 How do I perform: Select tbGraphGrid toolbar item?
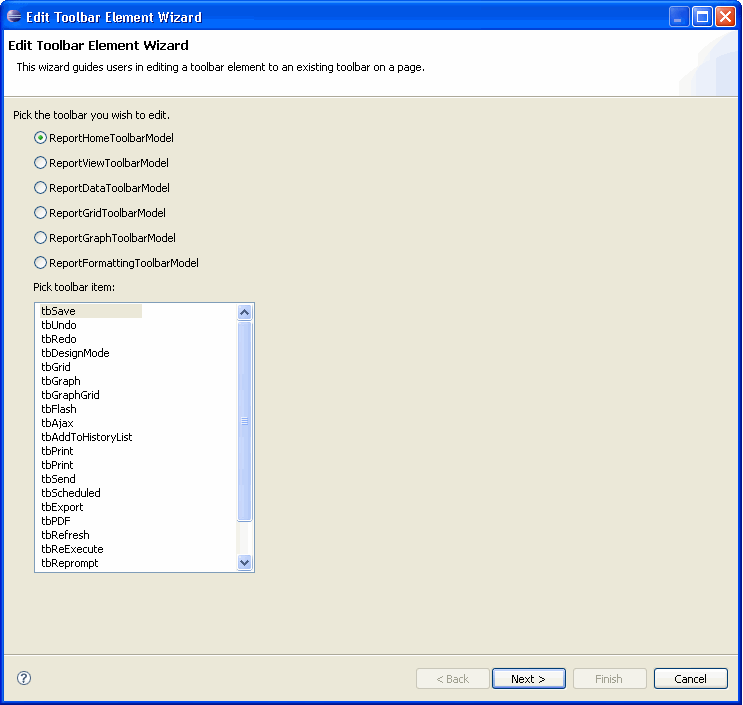tap(70, 395)
